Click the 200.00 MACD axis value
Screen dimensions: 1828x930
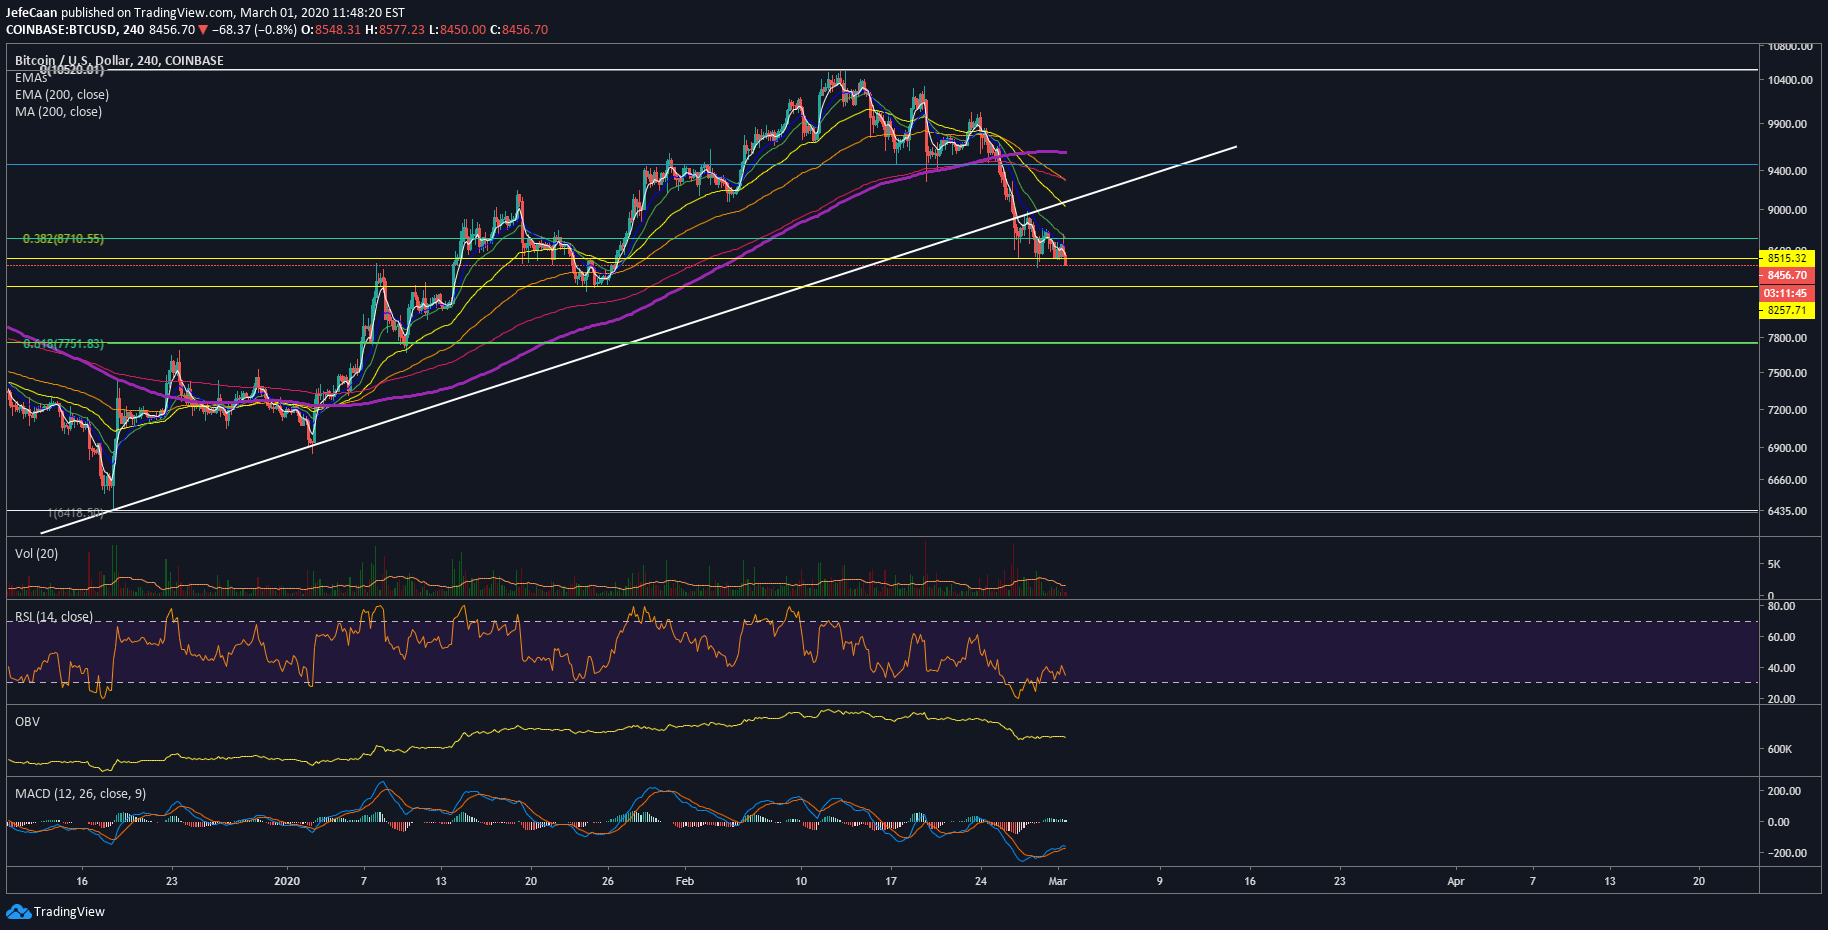click(1785, 791)
